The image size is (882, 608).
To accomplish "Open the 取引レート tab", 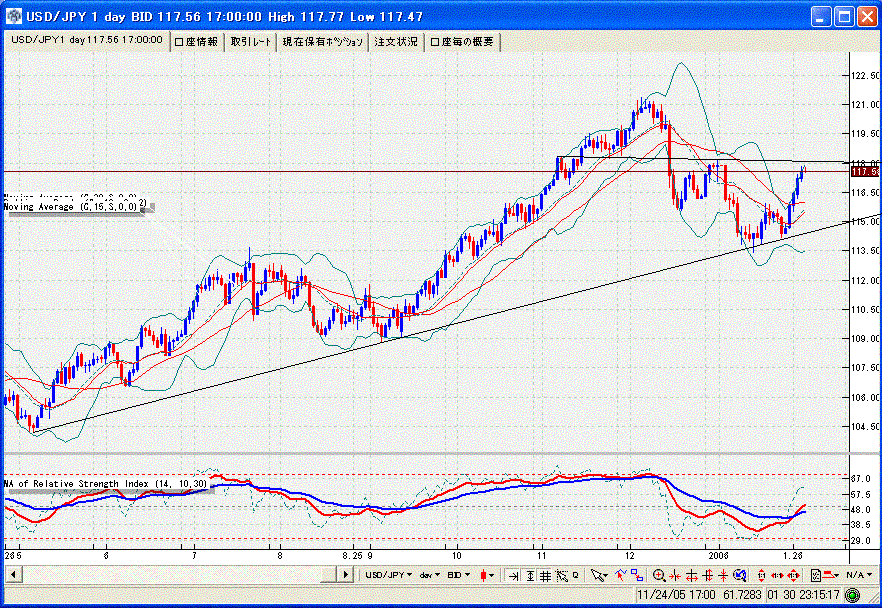I will click(251, 42).
